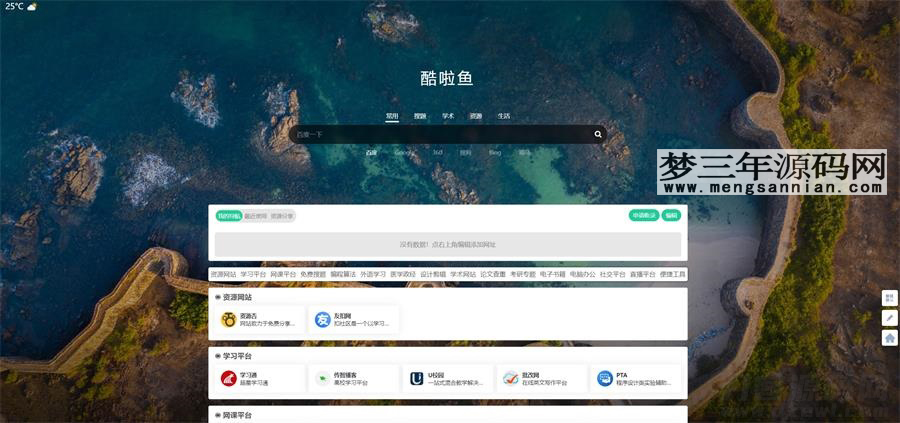This screenshot has height=423, width=900.
Task: Jump to 学习平台 in category nav bar
Action: 253,274
